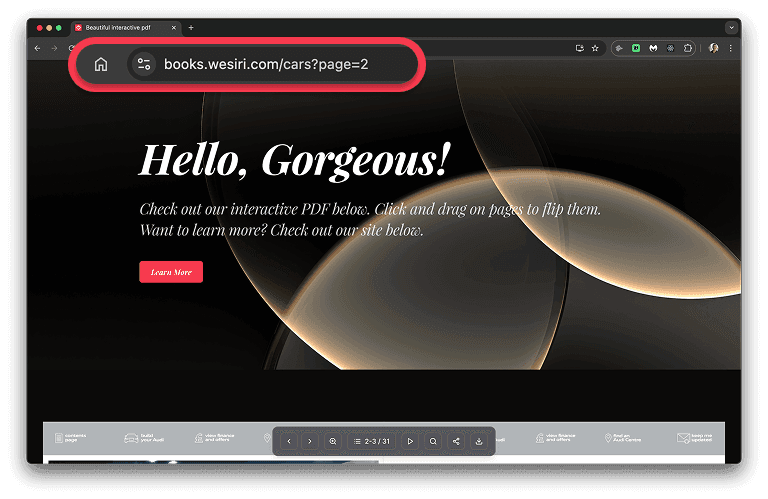This screenshot has width=768, height=499.
Task: Expand the tab search dropdown arrow
Action: pos(731,27)
